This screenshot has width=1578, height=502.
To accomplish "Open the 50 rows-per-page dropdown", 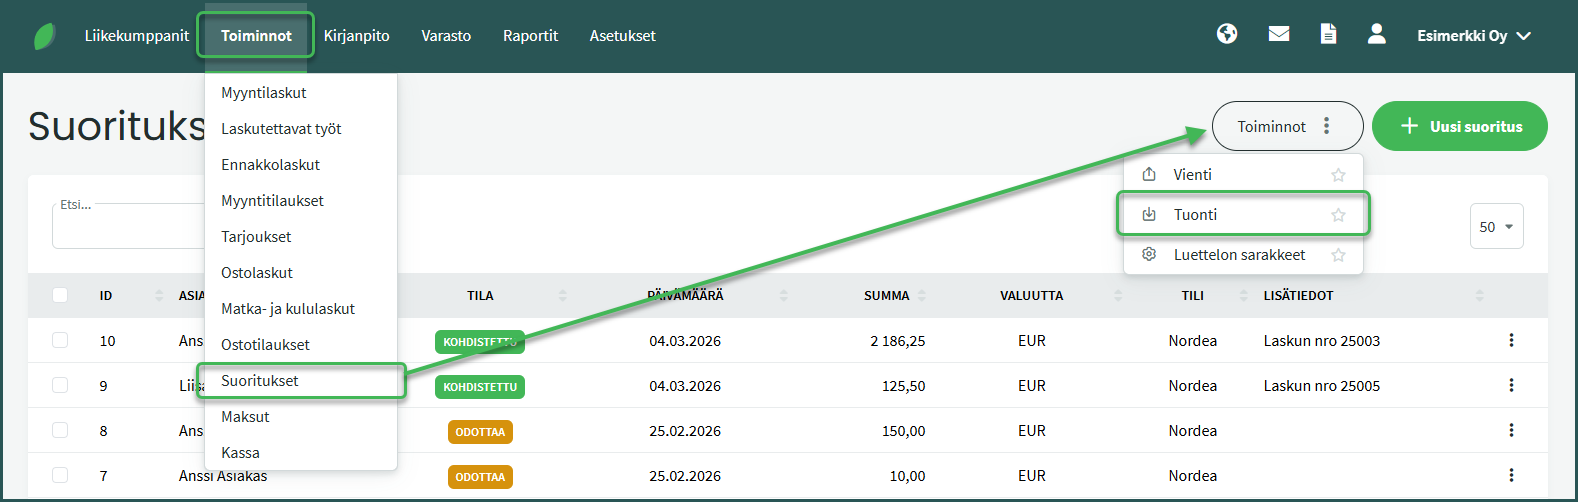I will 1496,227.
